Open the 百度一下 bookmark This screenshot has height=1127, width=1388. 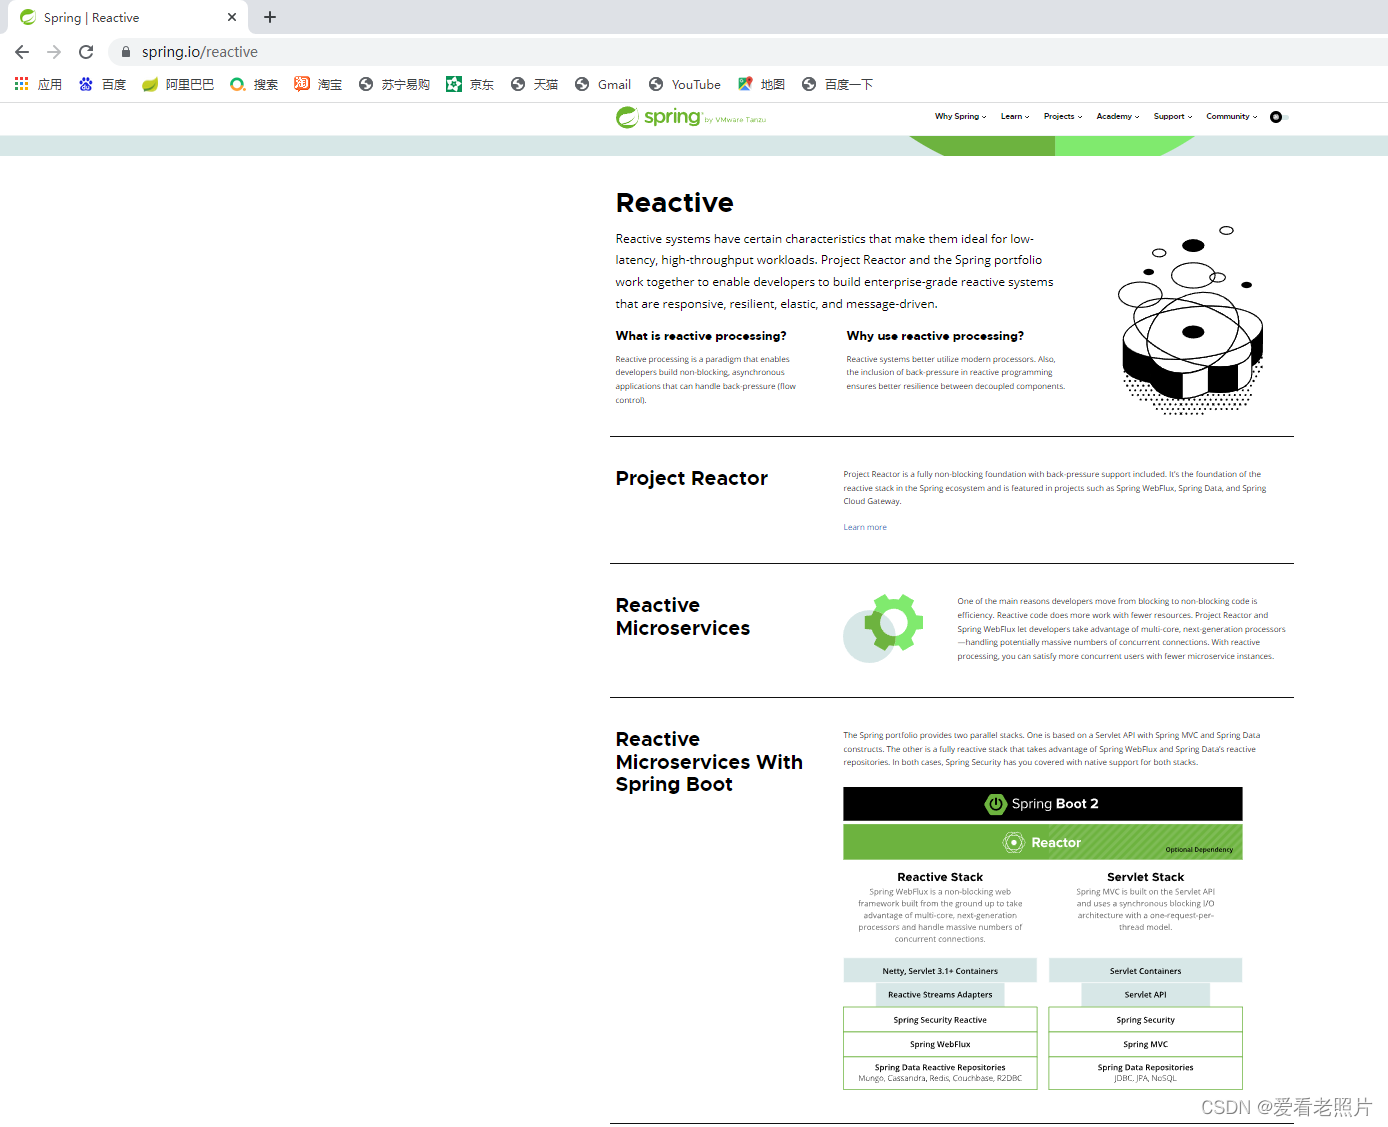coord(838,85)
